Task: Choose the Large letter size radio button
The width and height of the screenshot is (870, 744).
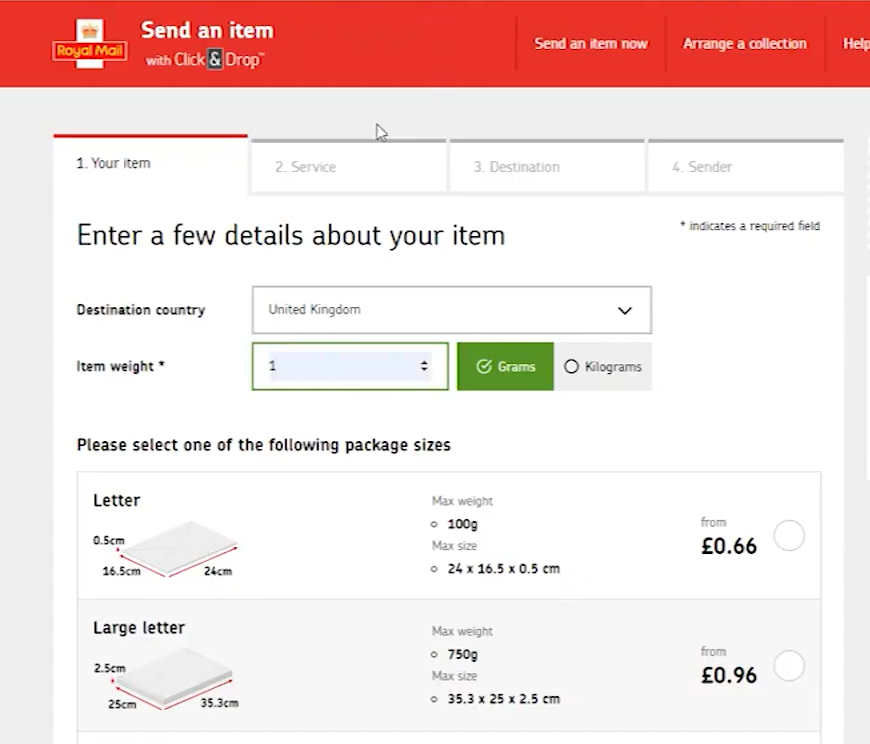Action: 789,666
